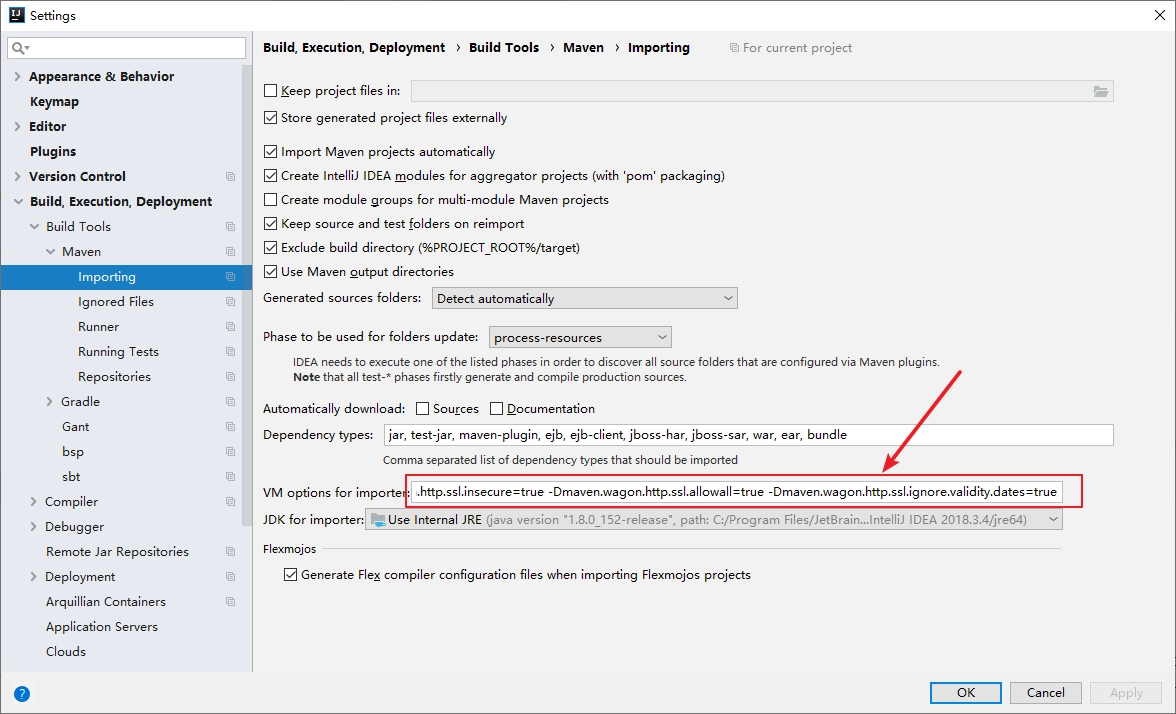The image size is (1176, 714).
Task: Expand Appearance & Behavior section
Action: tap(17, 76)
